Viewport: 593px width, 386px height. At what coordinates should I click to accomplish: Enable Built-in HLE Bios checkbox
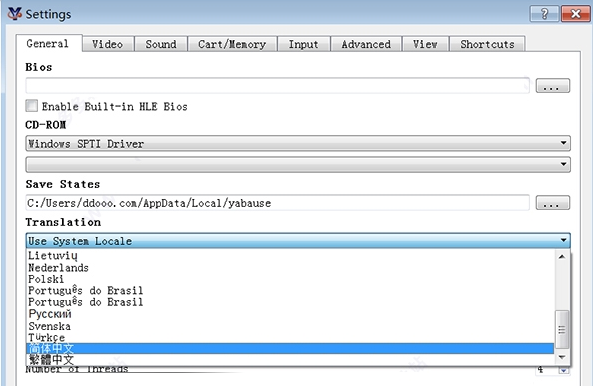tap(32, 106)
